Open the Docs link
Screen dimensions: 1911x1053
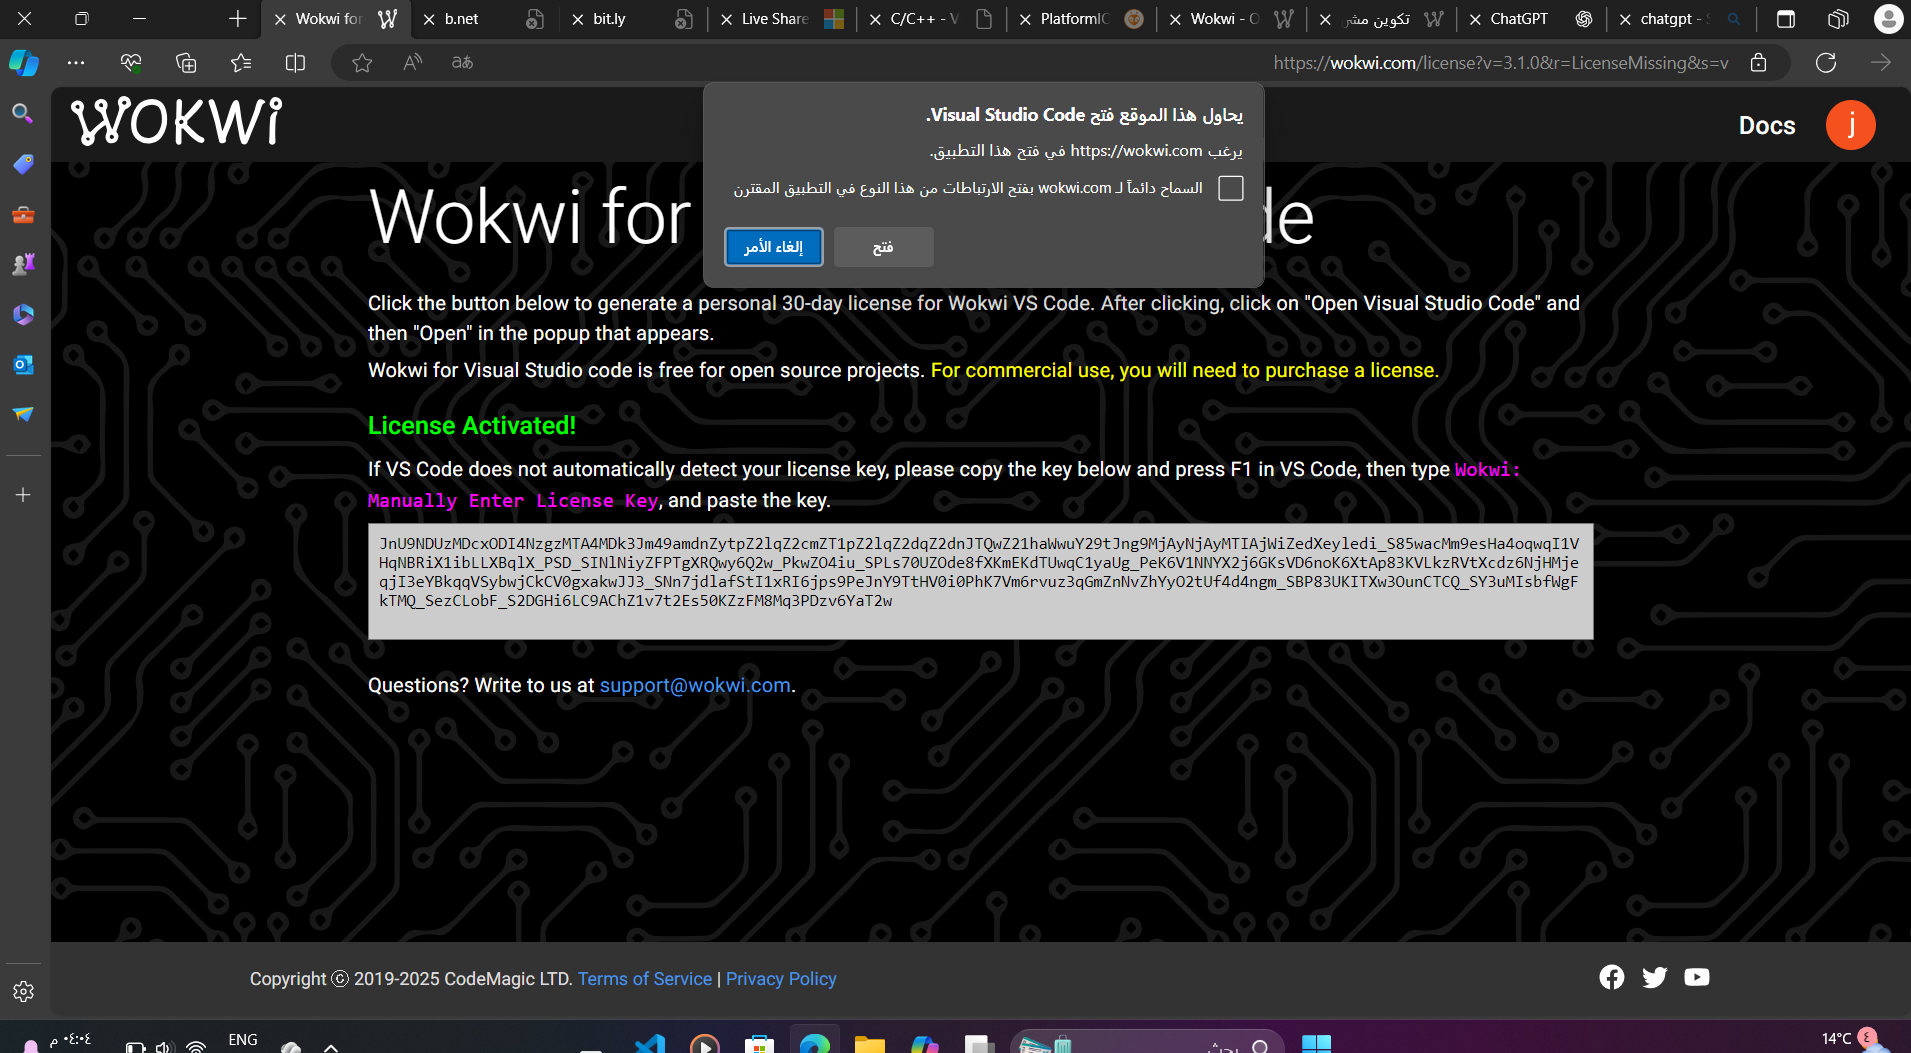coord(1767,126)
